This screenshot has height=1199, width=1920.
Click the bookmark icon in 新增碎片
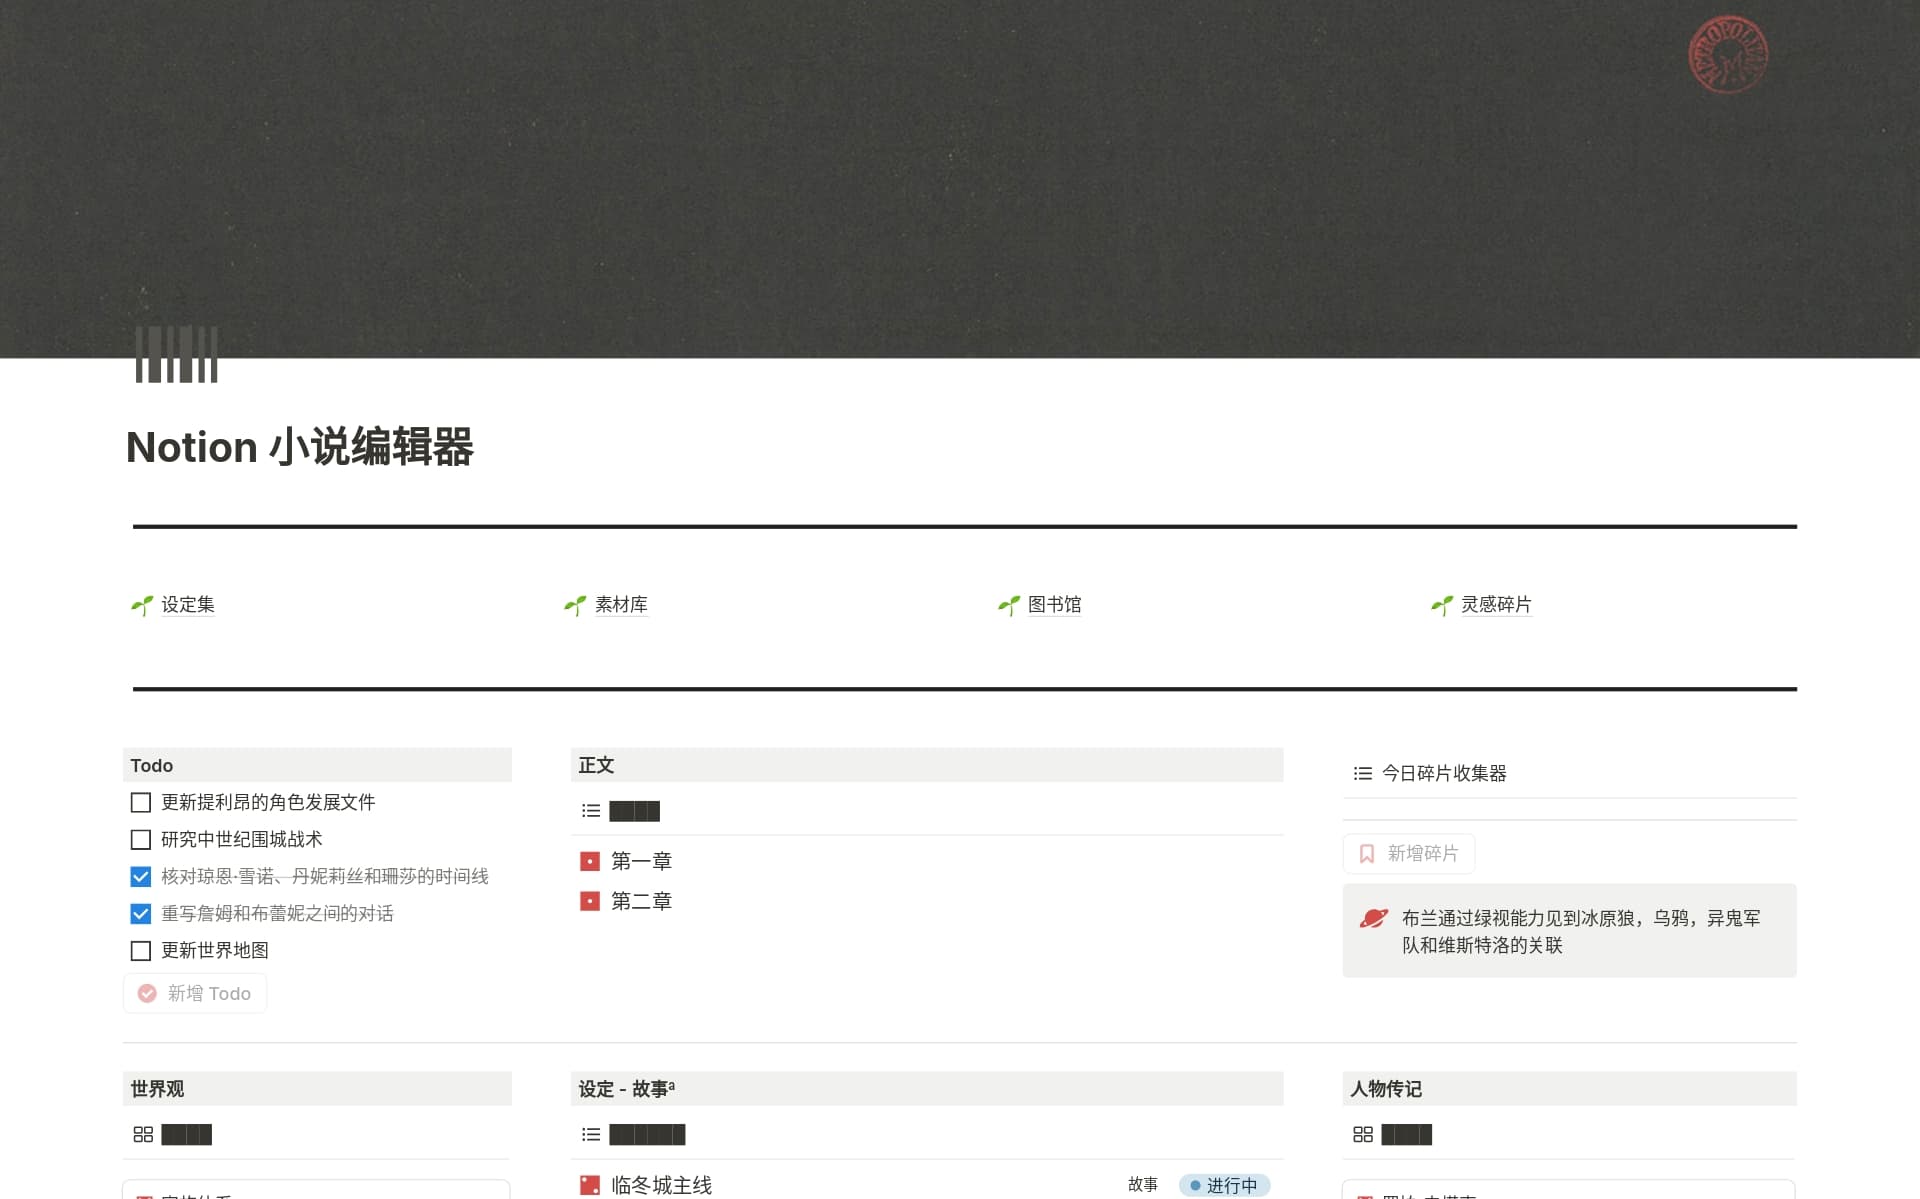[x=1367, y=853]
